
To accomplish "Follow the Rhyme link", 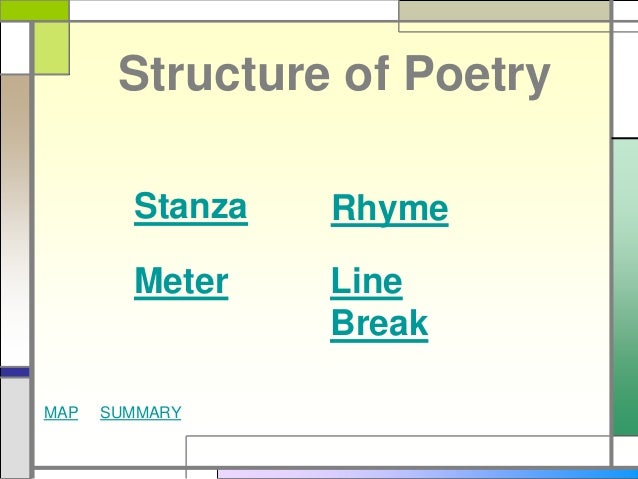I will point(389,210).
